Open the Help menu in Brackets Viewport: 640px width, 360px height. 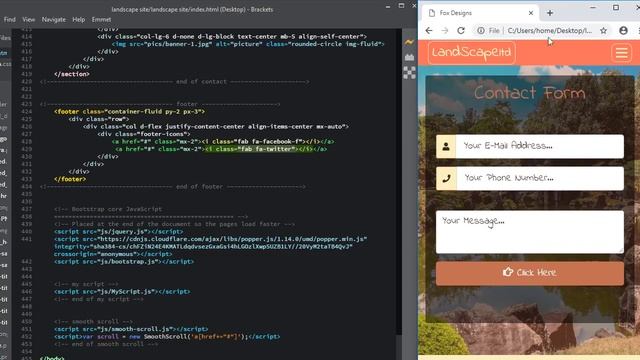click(78, 19)
